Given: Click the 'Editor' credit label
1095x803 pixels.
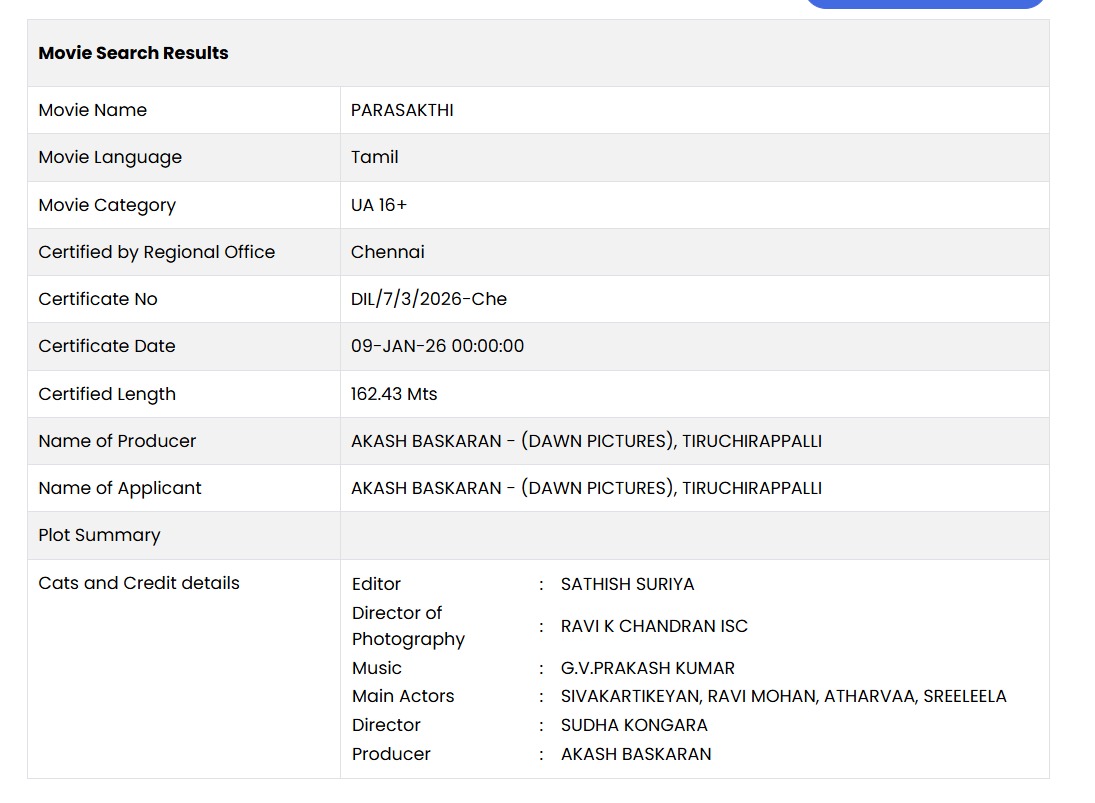Looking at the screenshot, I should click(x=376, y=584).
